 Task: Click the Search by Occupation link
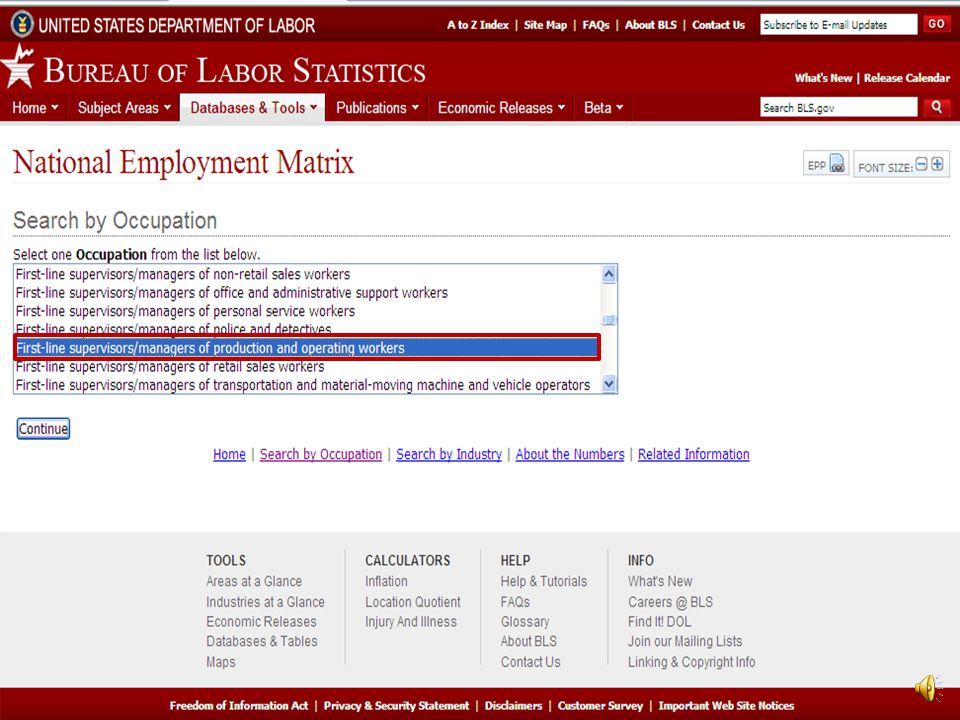[x=321, y=454]
